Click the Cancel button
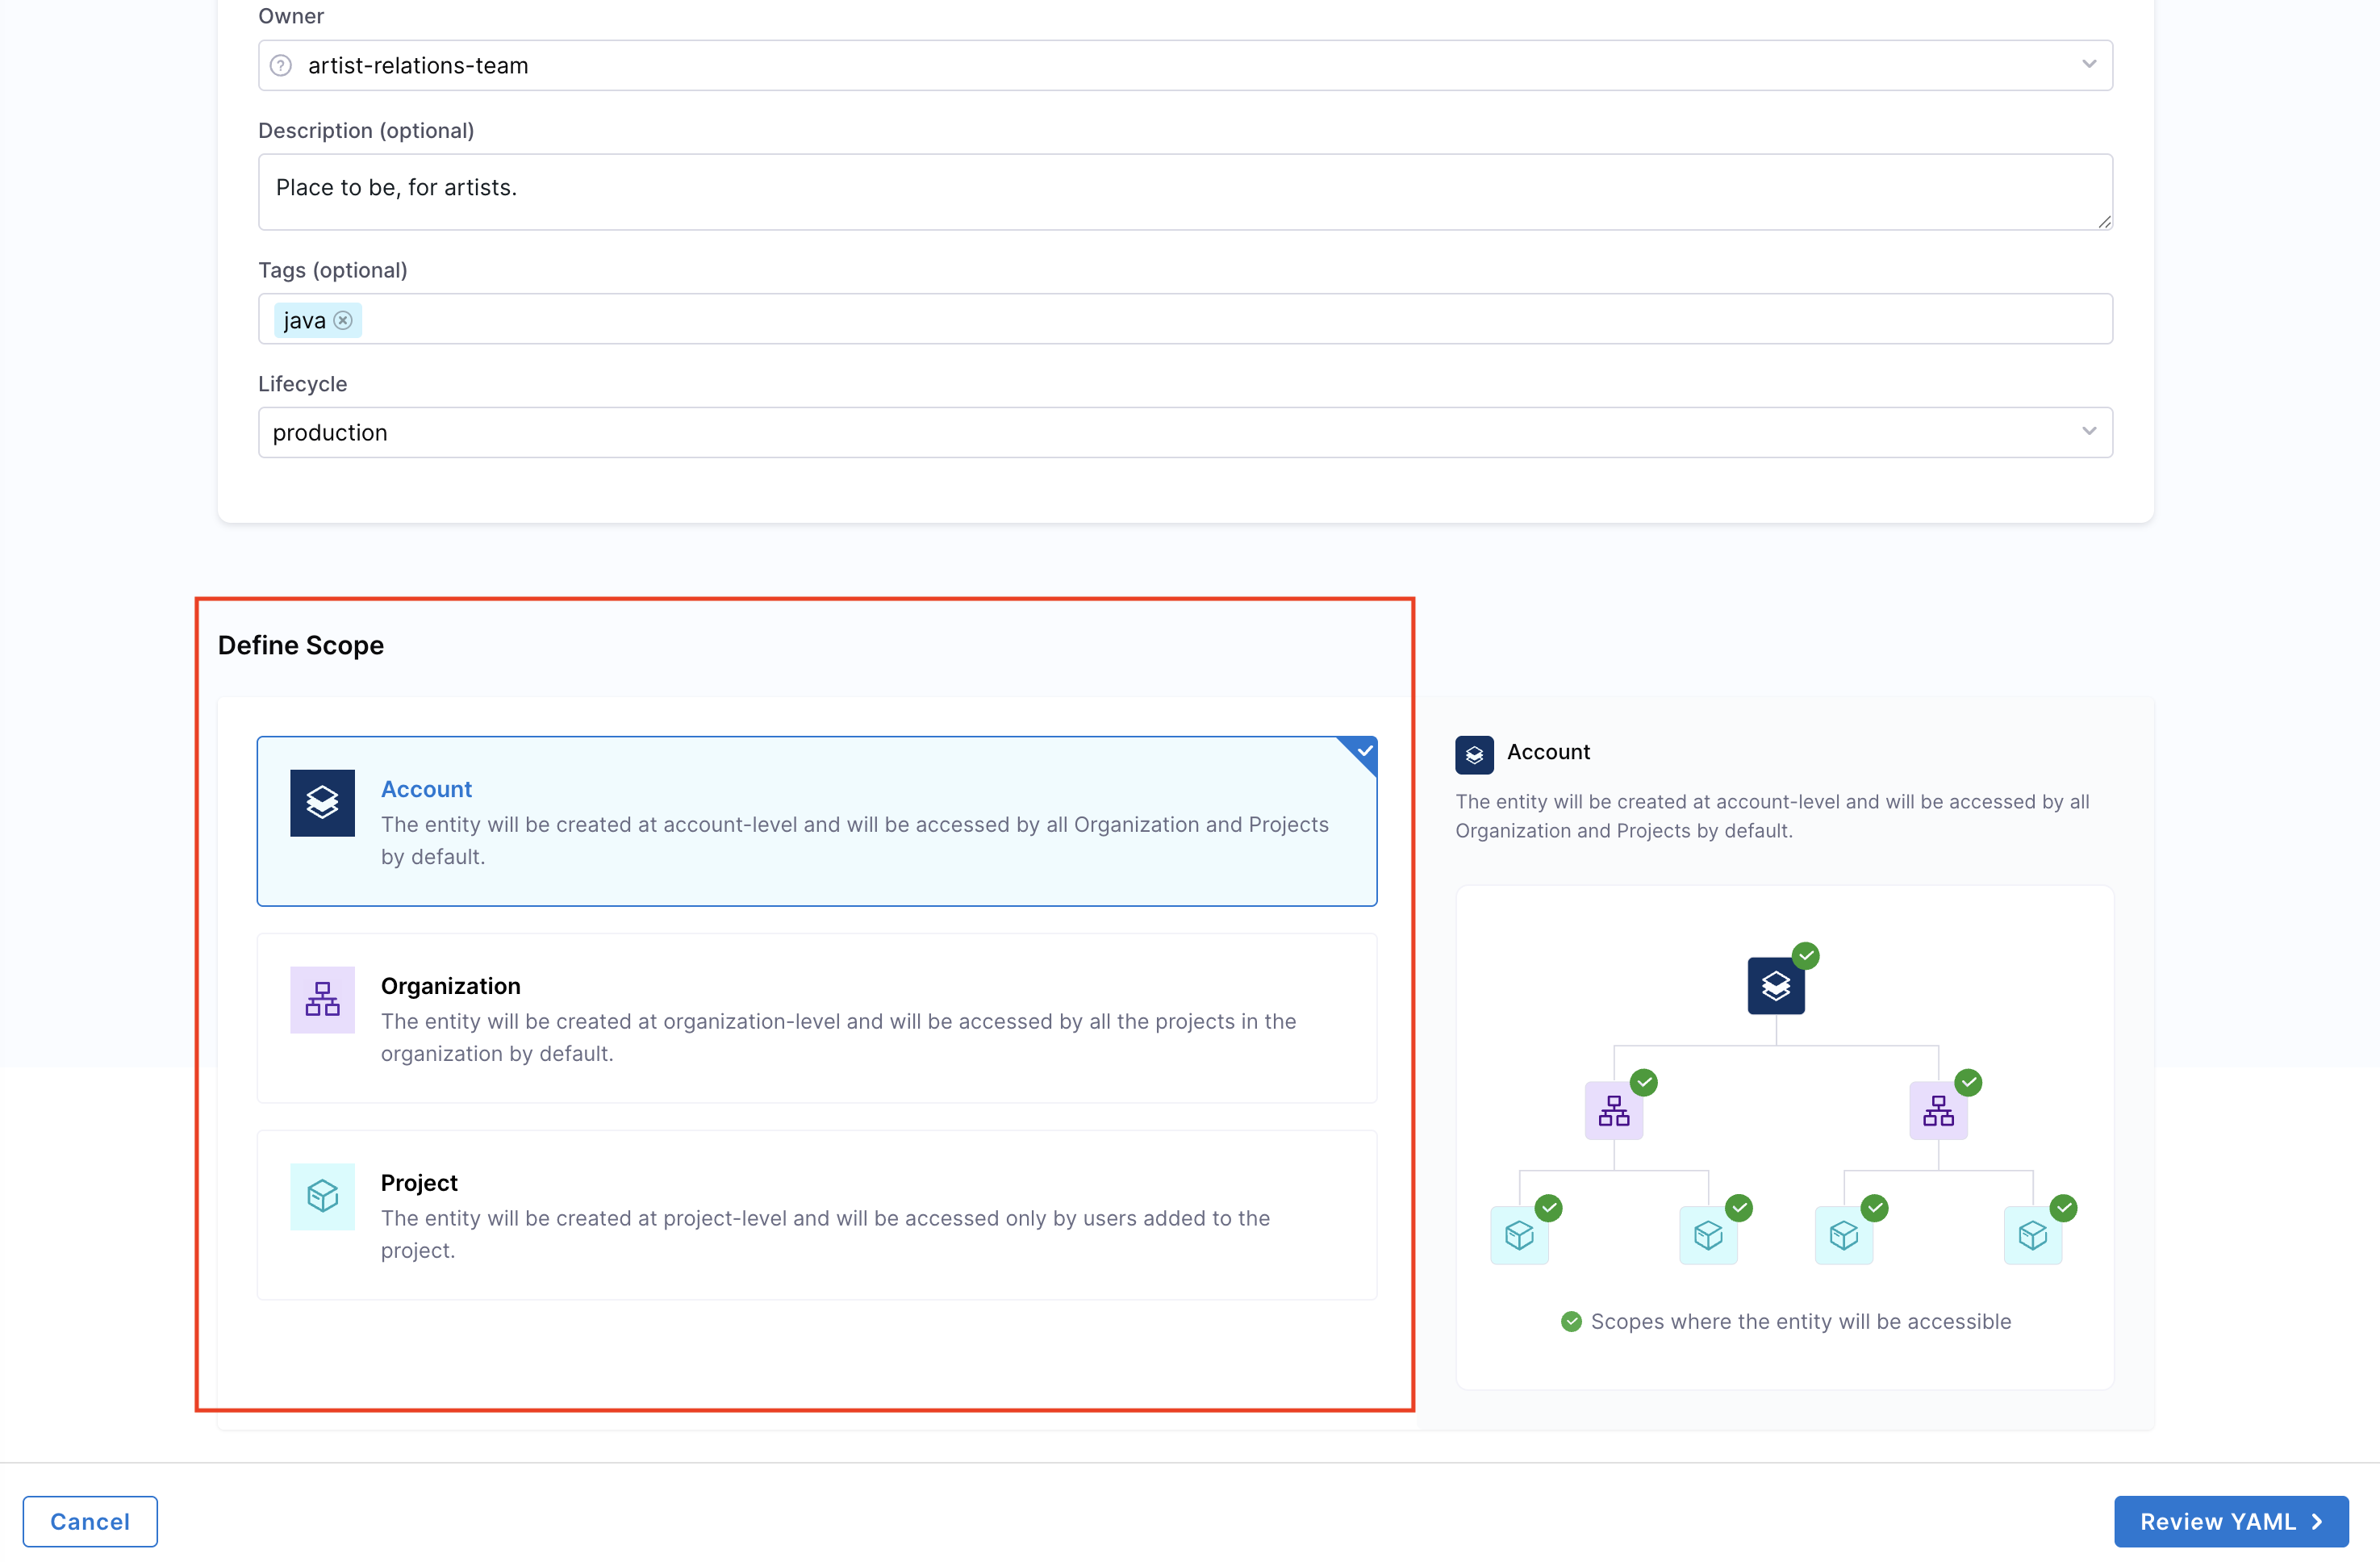 [90, 1521]
